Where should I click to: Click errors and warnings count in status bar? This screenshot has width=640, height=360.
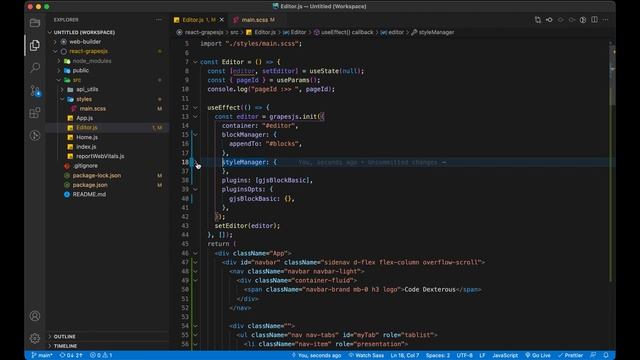101,355
